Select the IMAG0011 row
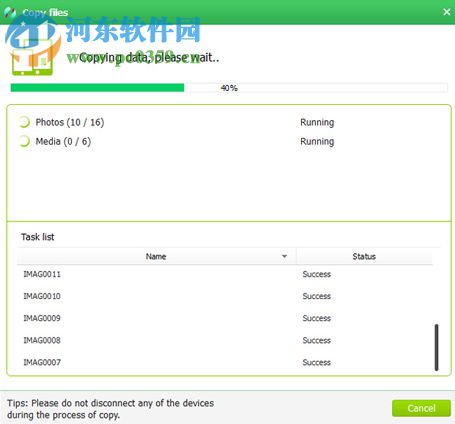Screen dimensions: 455x424 tap(225, 274)
